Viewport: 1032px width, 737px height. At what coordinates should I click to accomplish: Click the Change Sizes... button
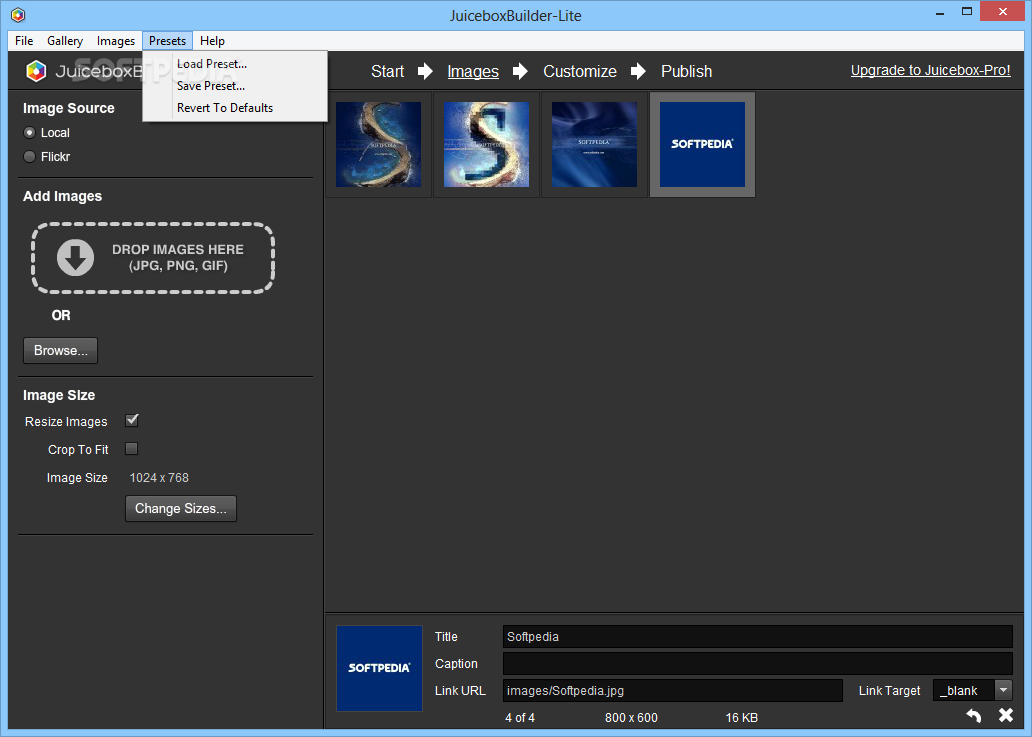click(181, 509)
